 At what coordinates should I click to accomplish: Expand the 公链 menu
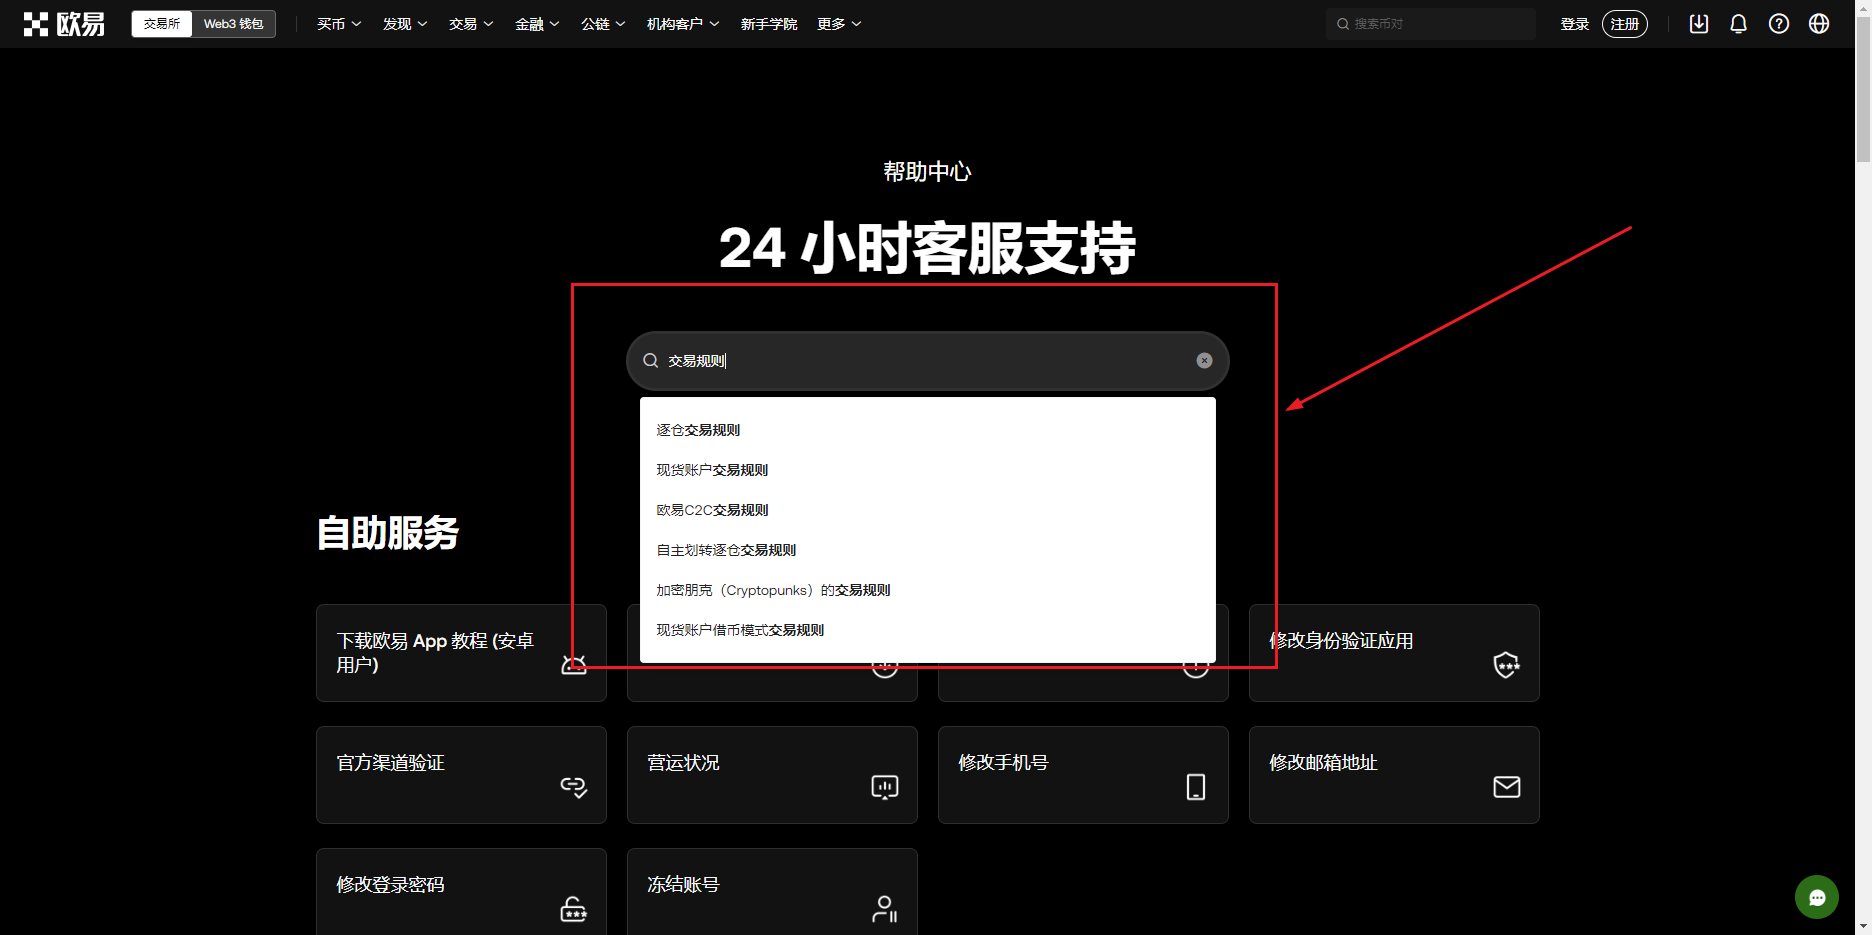pos(603,24)
